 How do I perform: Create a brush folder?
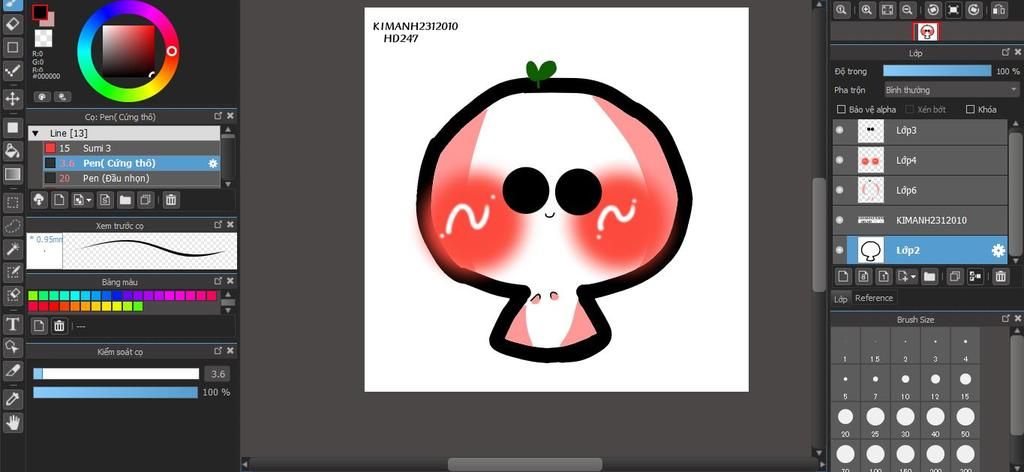tap(125, 200)
